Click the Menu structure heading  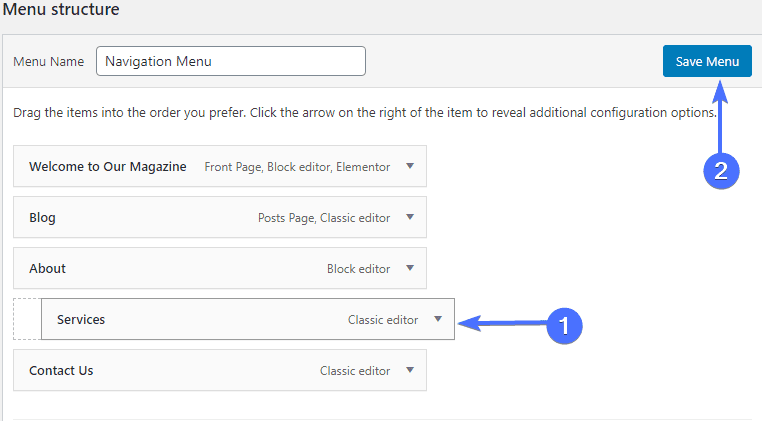pyautogui.click(x=61, y=9)
